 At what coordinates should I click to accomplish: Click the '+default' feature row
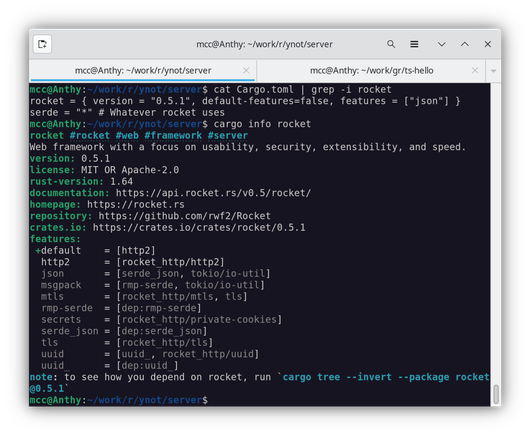(95, 250)
